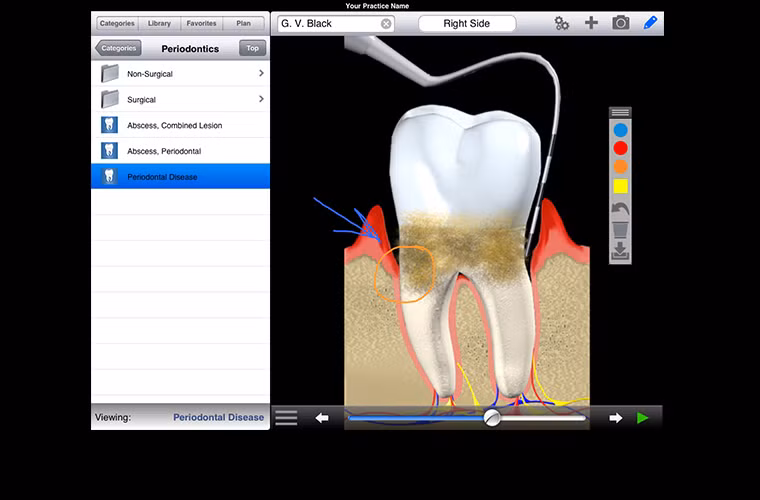
Task: Toggle the blue pencil drawing tool
Action: [x=650, y=23]
